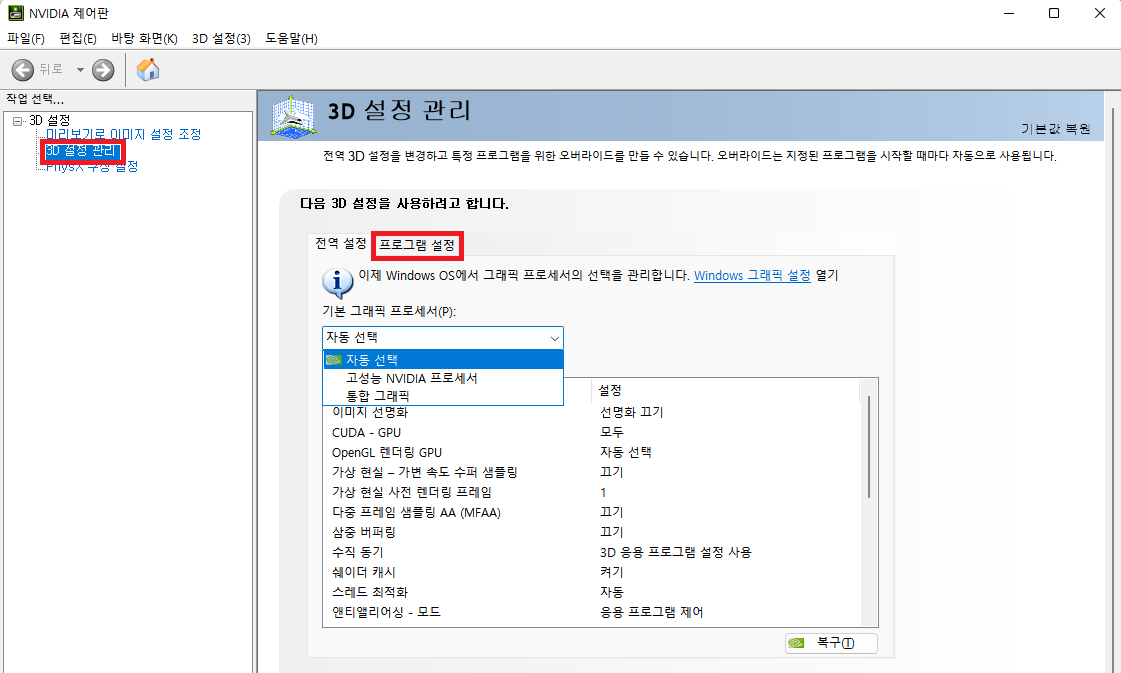Open the back history dropdown arrow
The width and height of the screenshot is (1121, 673).
(x=80, y=69)
